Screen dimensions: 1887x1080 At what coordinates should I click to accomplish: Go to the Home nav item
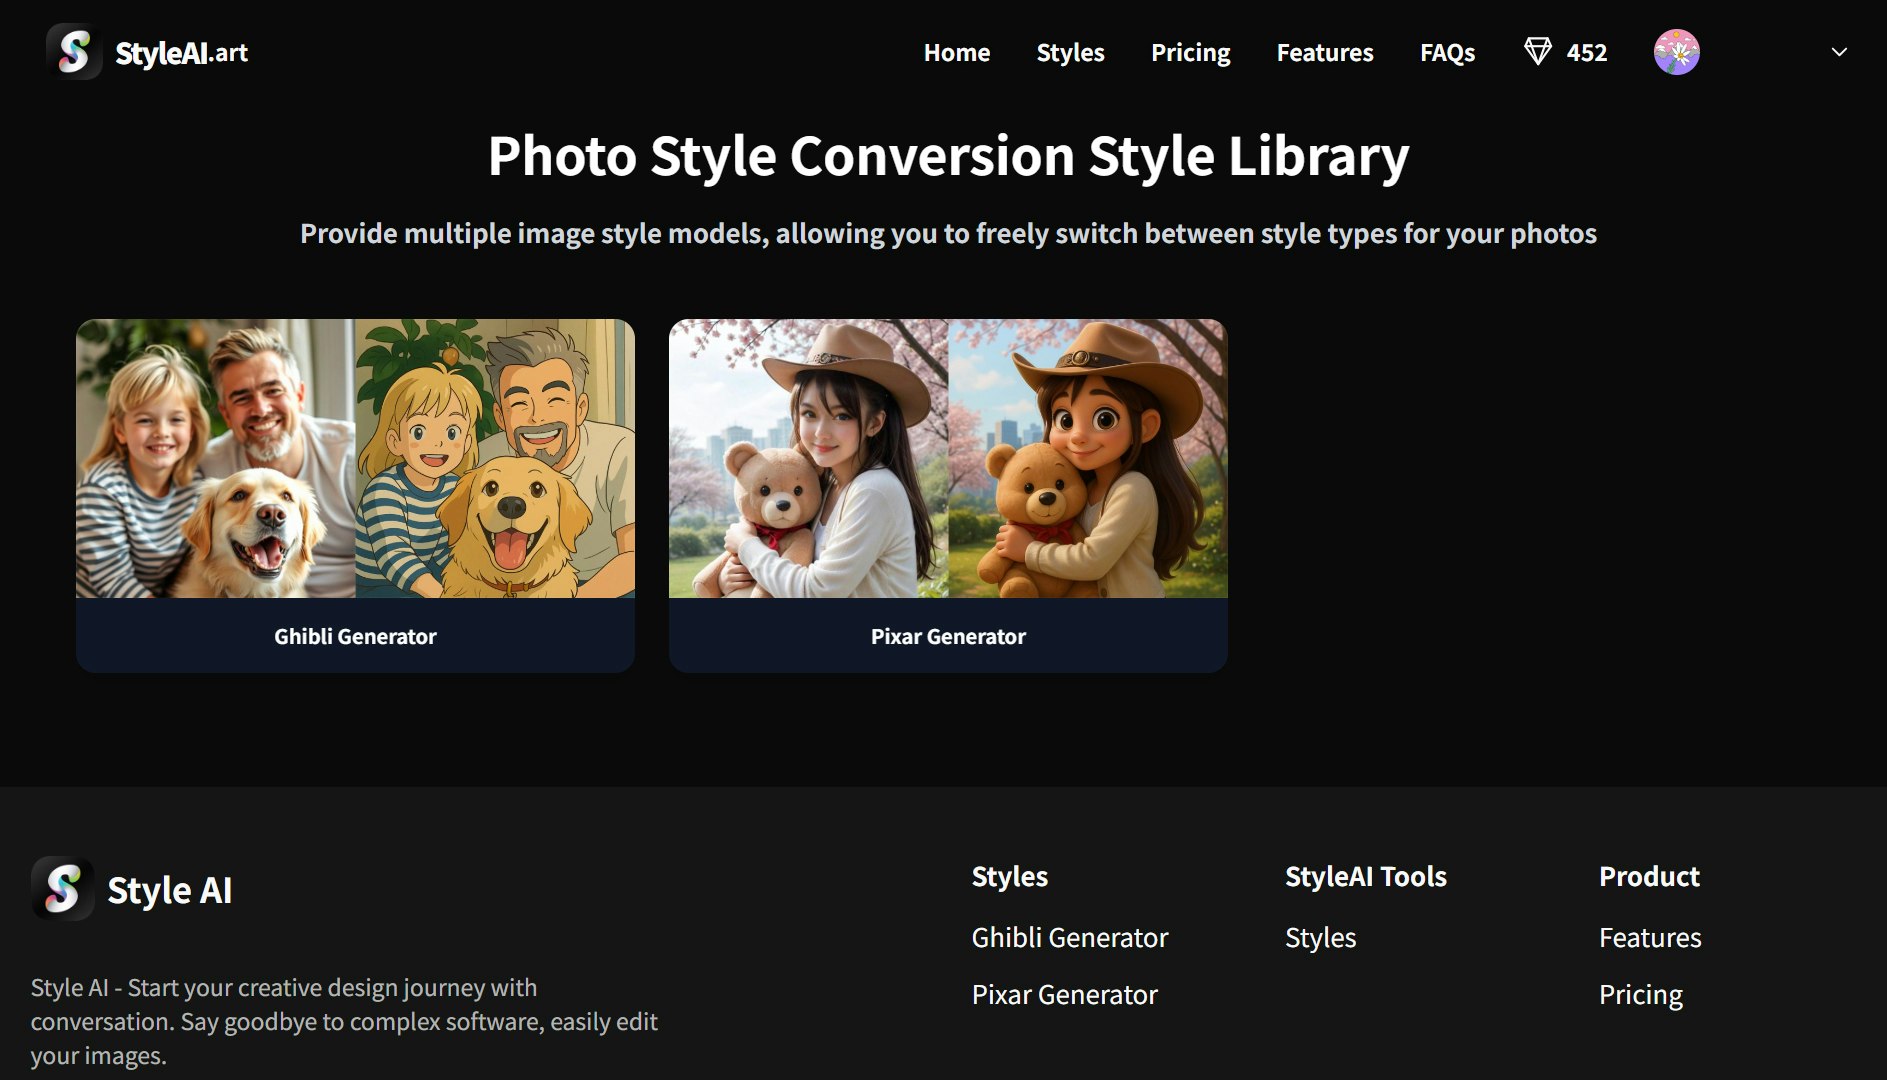click(x=956, y=52)
